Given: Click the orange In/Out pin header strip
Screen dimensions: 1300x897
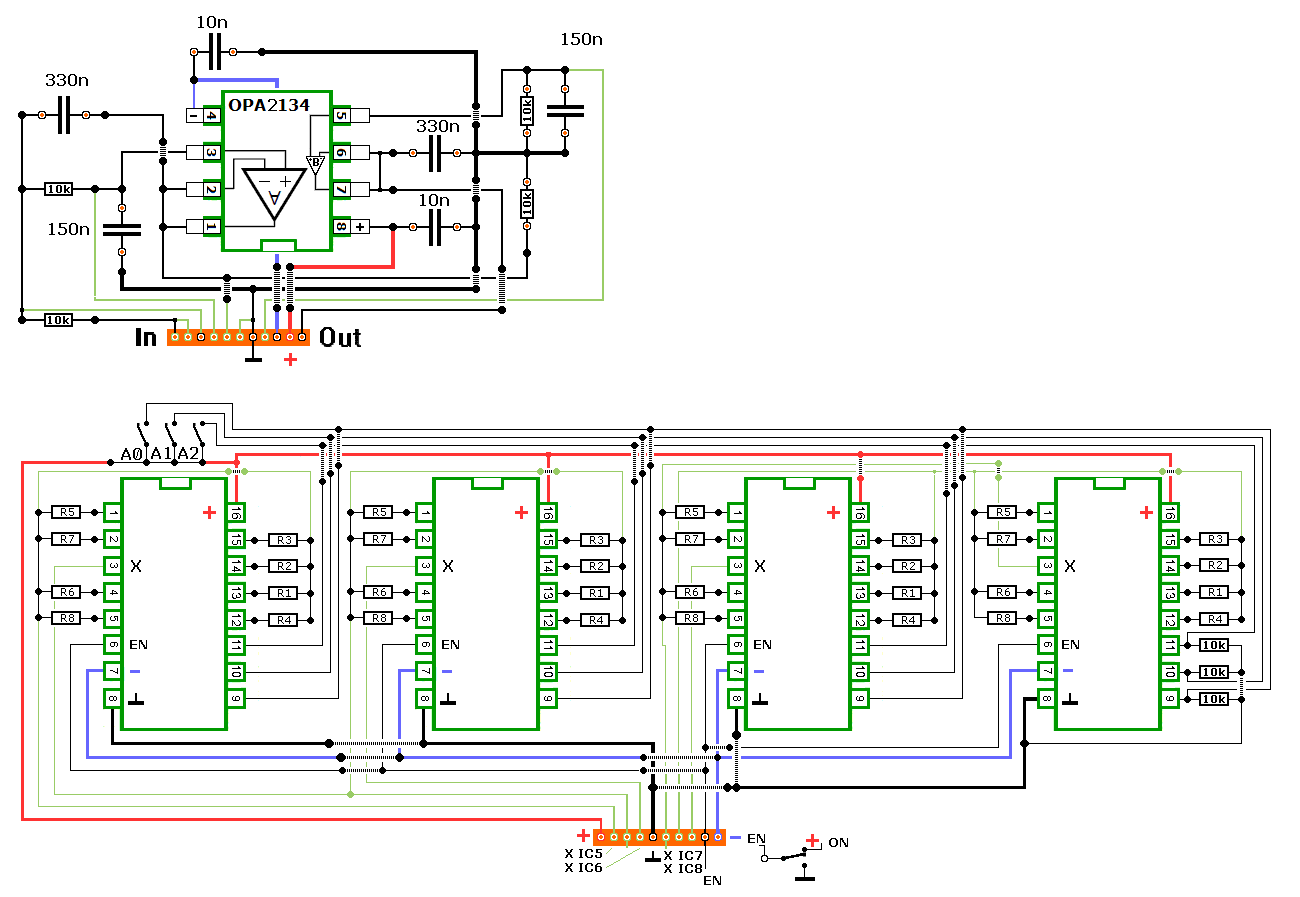Looking at the screenshot, I should (x=238, y=338).
